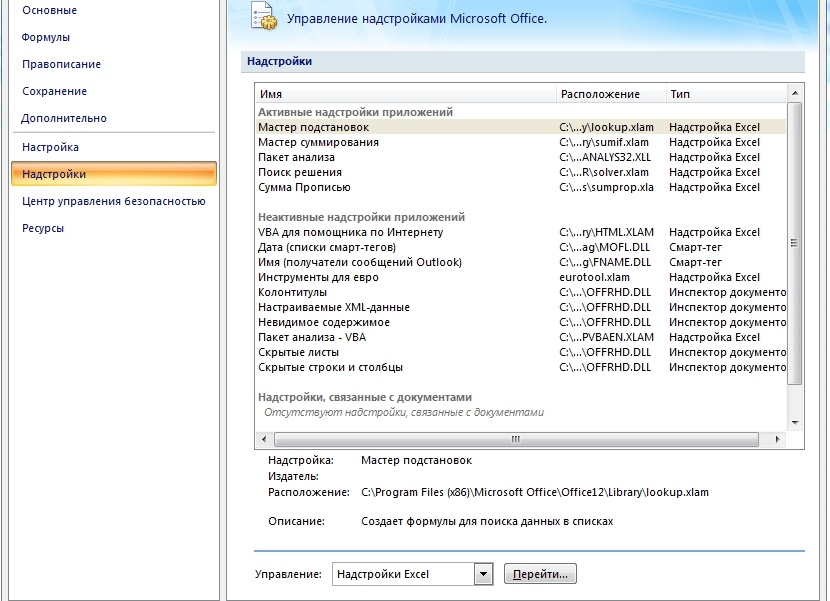830x601 pixels.
Task: Open the Основные options category
Action: click(49, 10)
